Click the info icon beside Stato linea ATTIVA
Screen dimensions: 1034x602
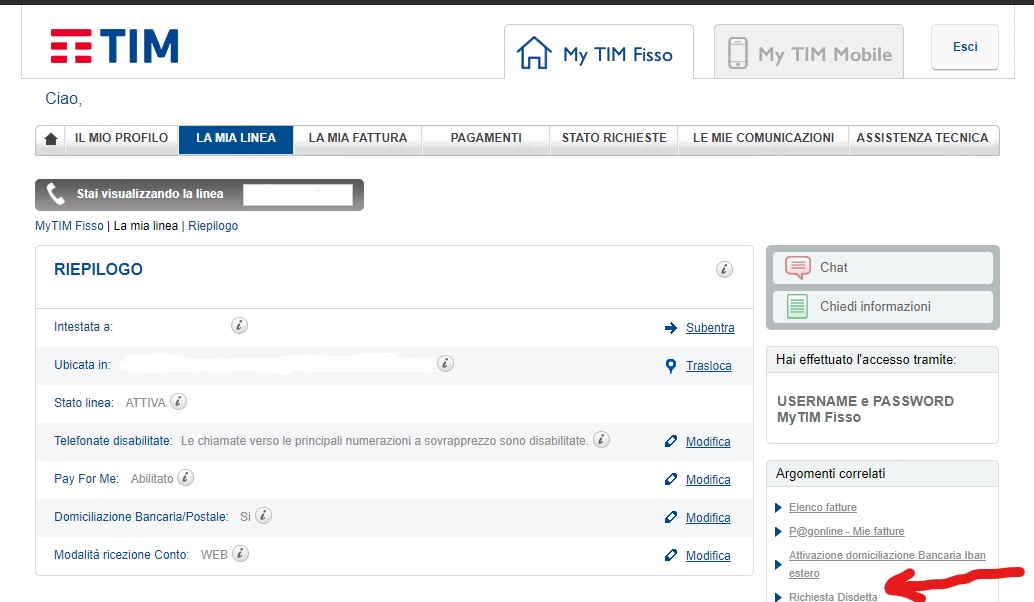tap(178, 401)
